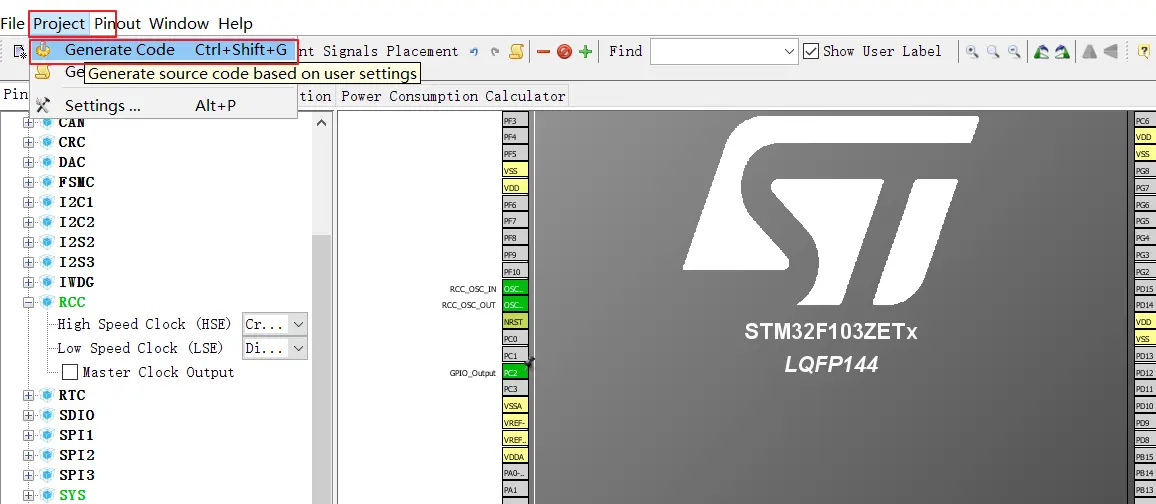Click the PC3 pin on the chip
The image size is (1156, 504).
[515, 388]
